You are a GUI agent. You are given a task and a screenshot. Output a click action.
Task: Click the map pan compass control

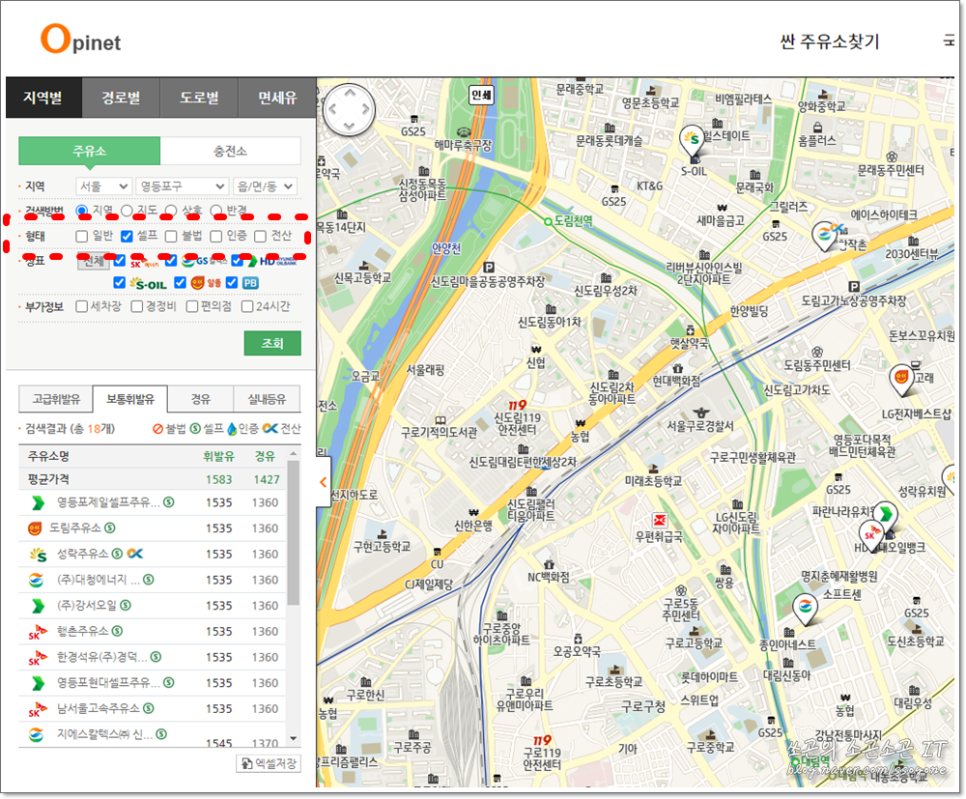point(349,110)
